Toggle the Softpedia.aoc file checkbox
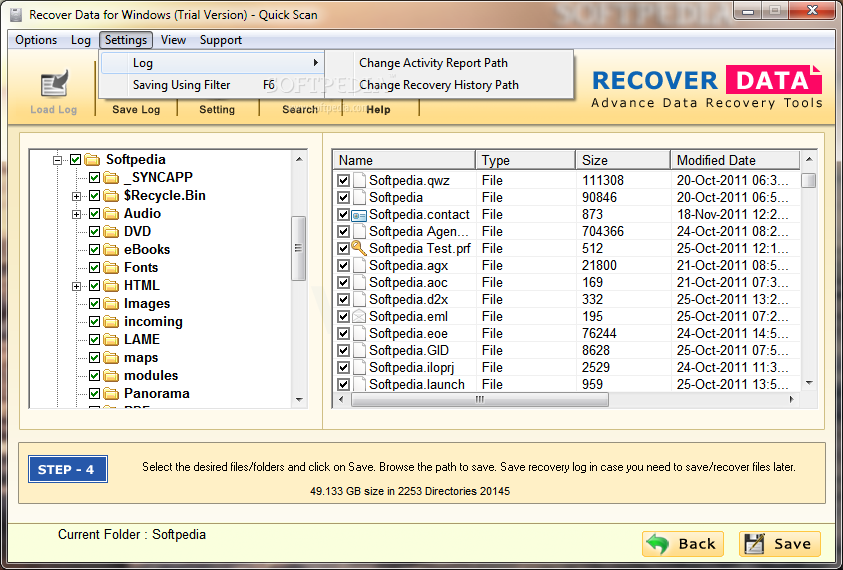The height and width of the screenshot is (570, 843). coord(344,283)
